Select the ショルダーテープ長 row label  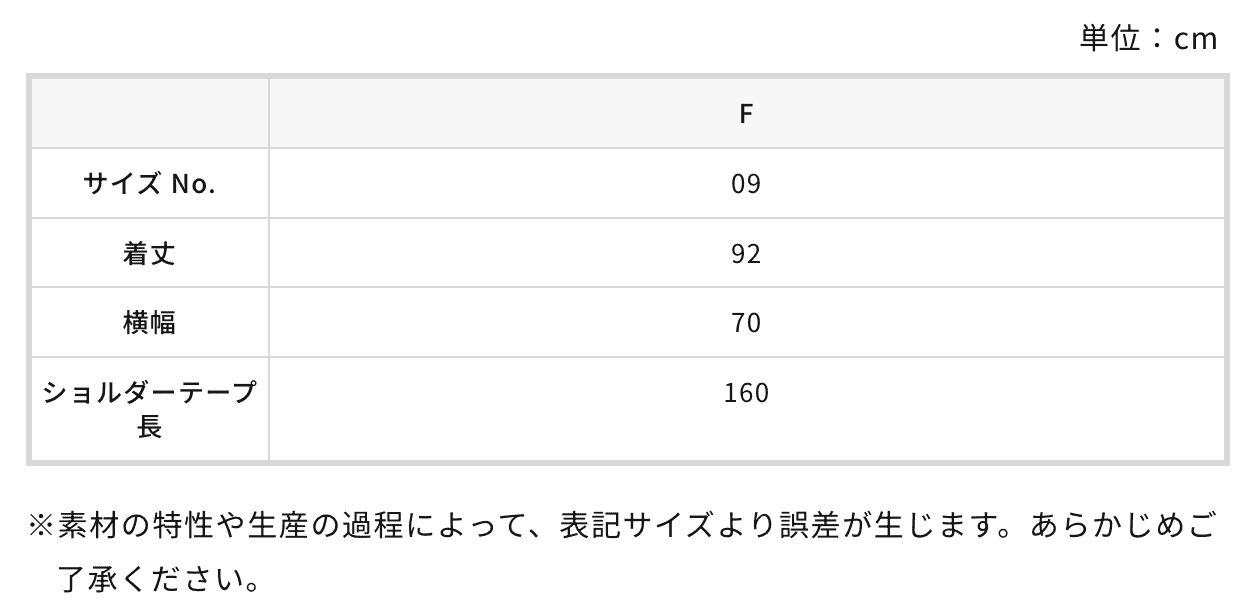coord(150,393)
